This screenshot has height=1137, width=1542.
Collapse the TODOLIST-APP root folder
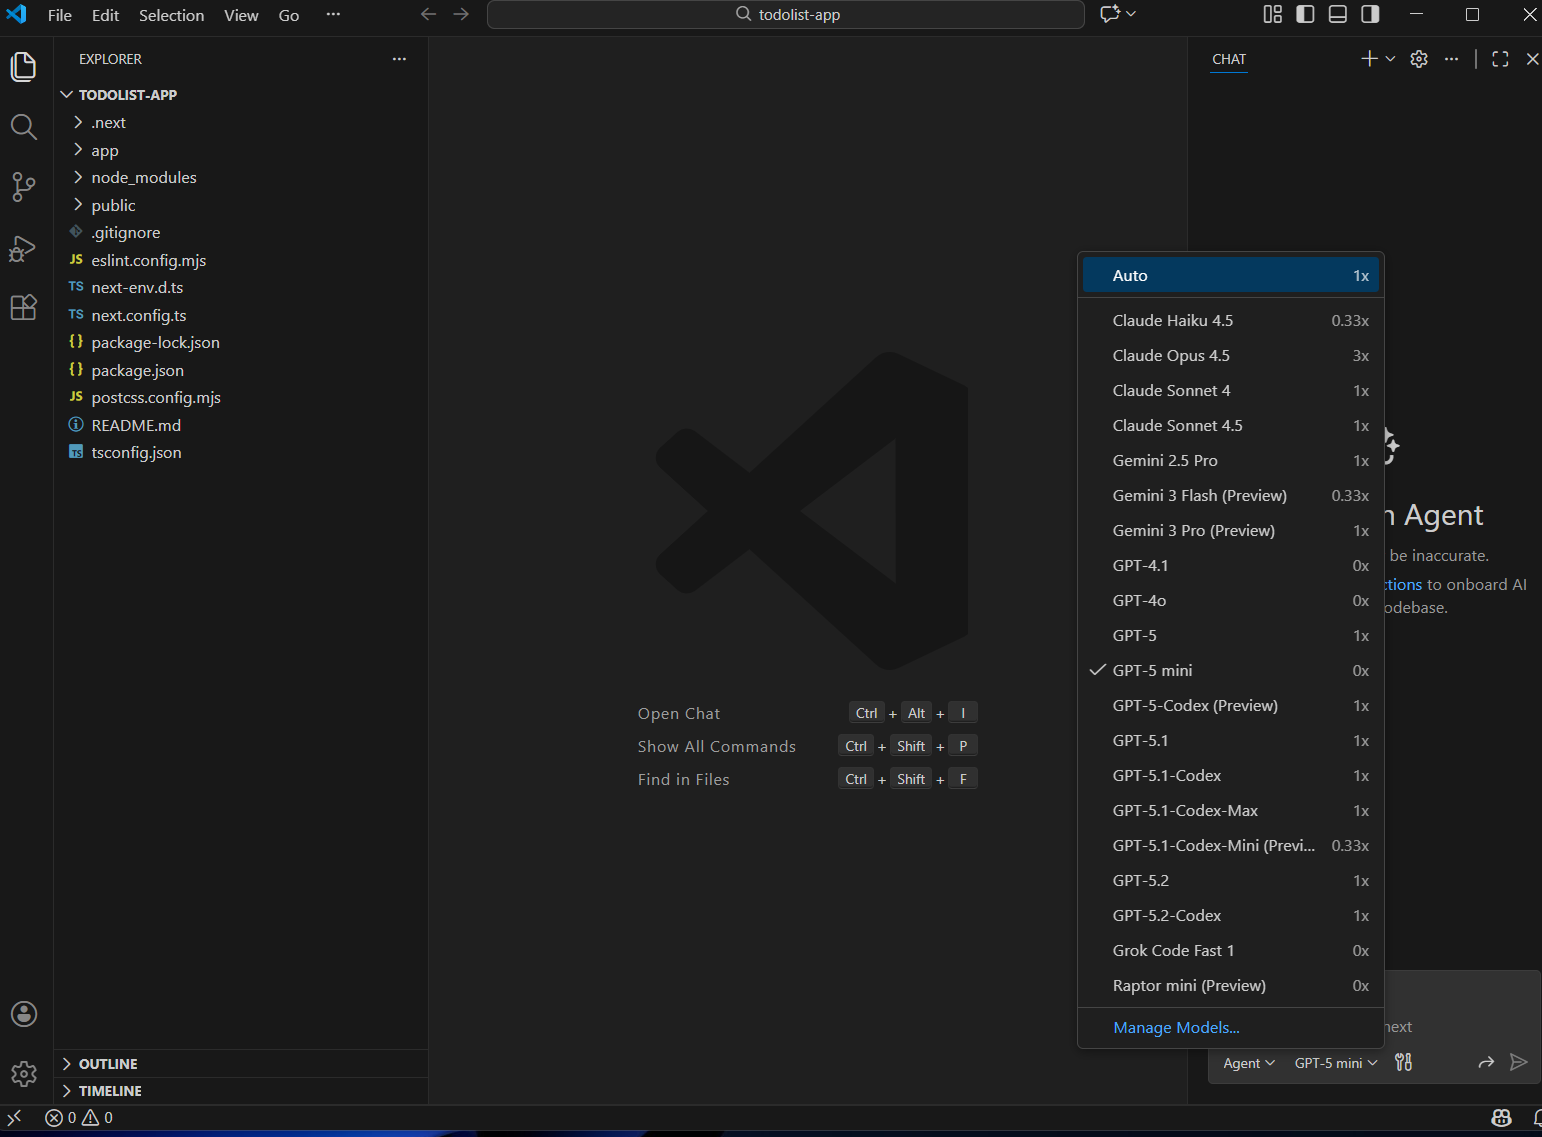click(241, 95)
